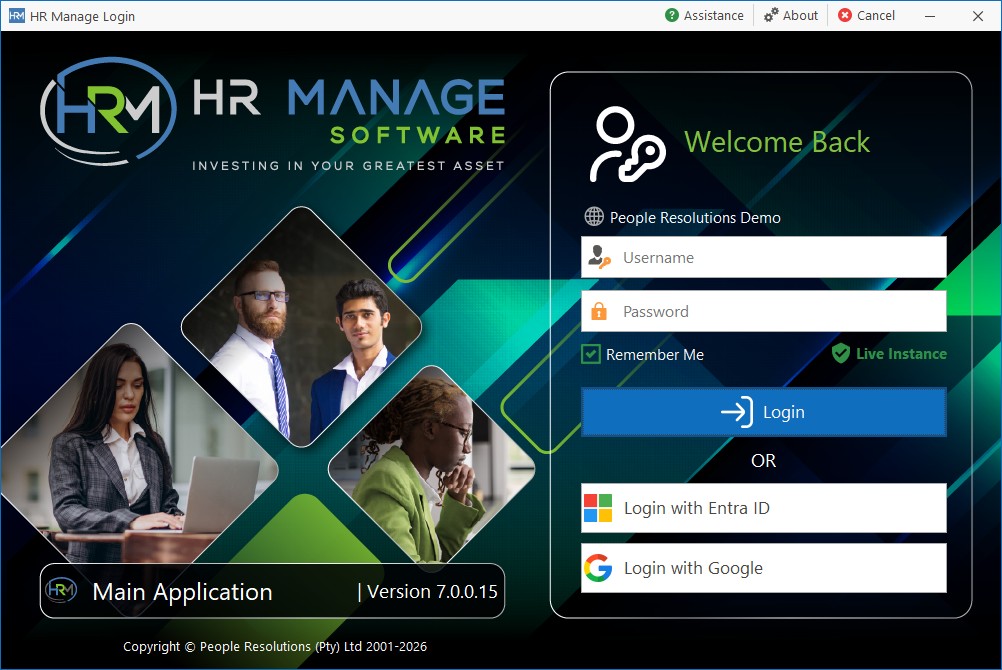Click the user key icon in Username field

[x=599, y=257]
